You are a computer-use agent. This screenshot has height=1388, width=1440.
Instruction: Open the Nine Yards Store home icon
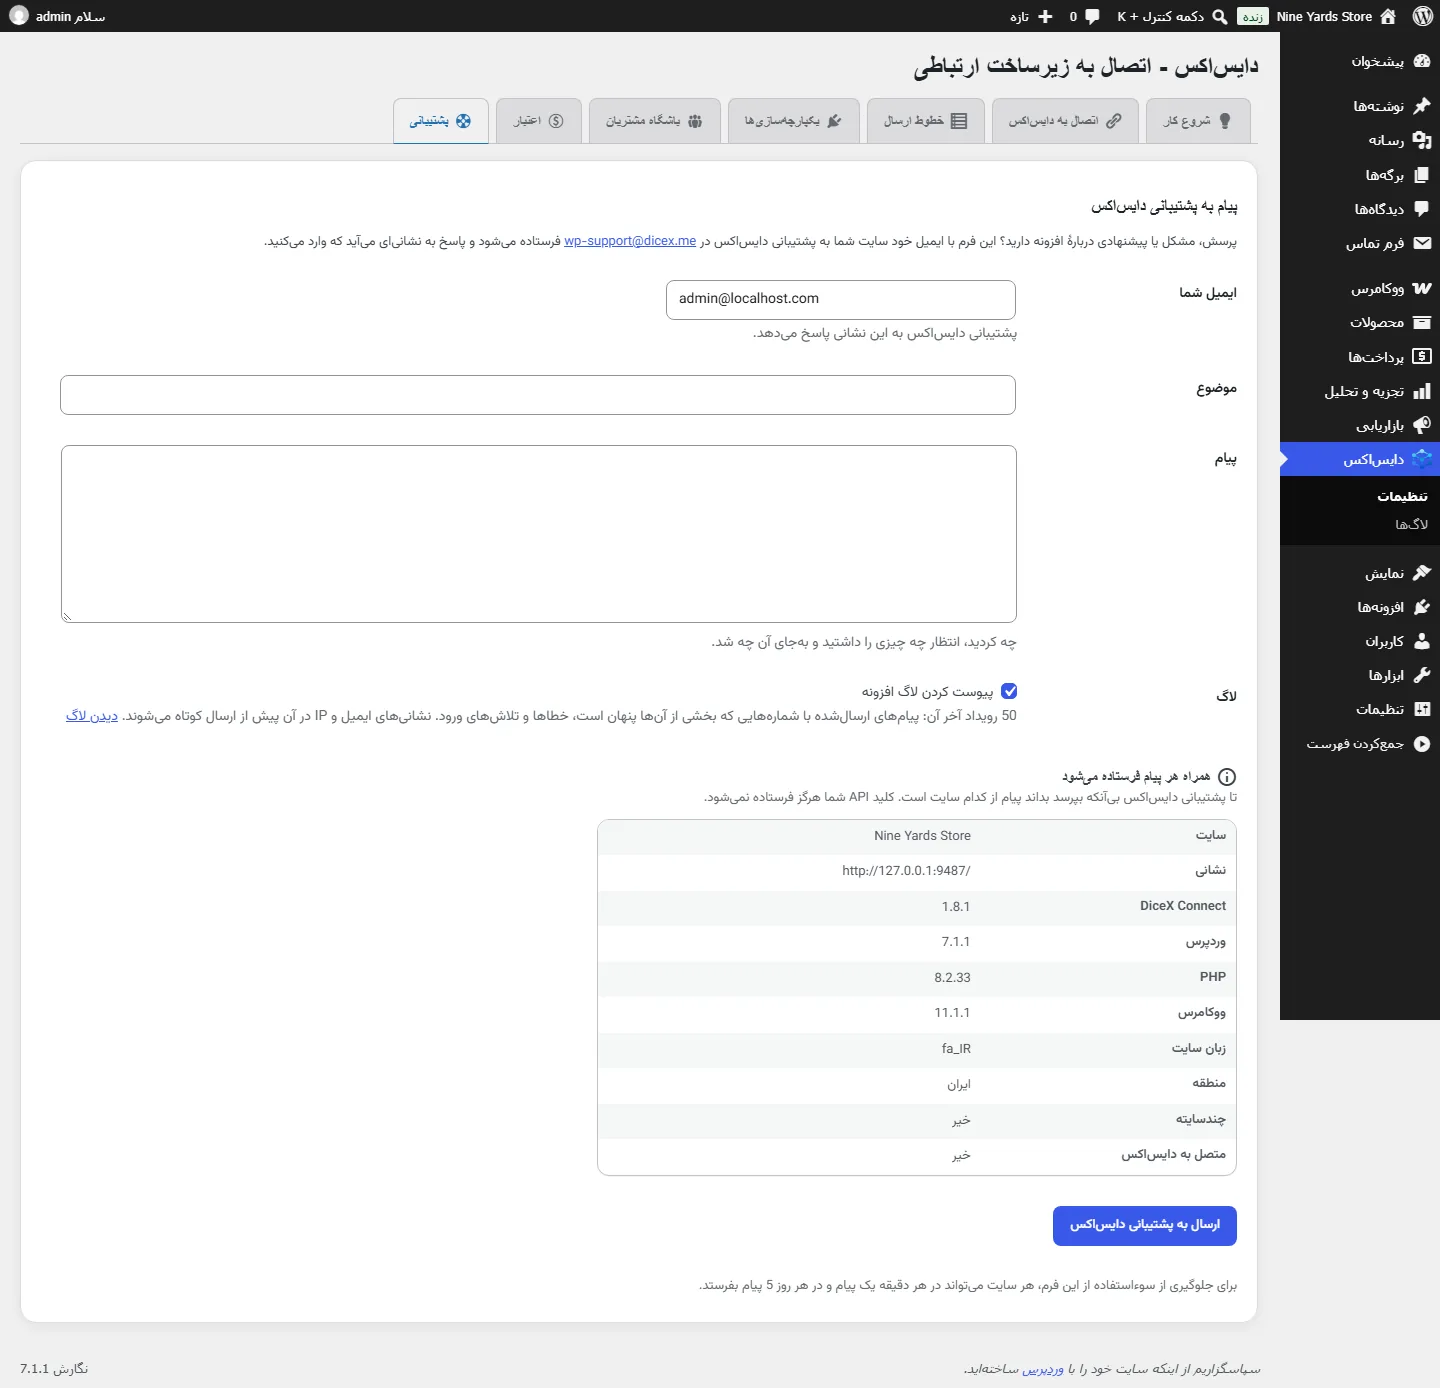(1388, 16)
